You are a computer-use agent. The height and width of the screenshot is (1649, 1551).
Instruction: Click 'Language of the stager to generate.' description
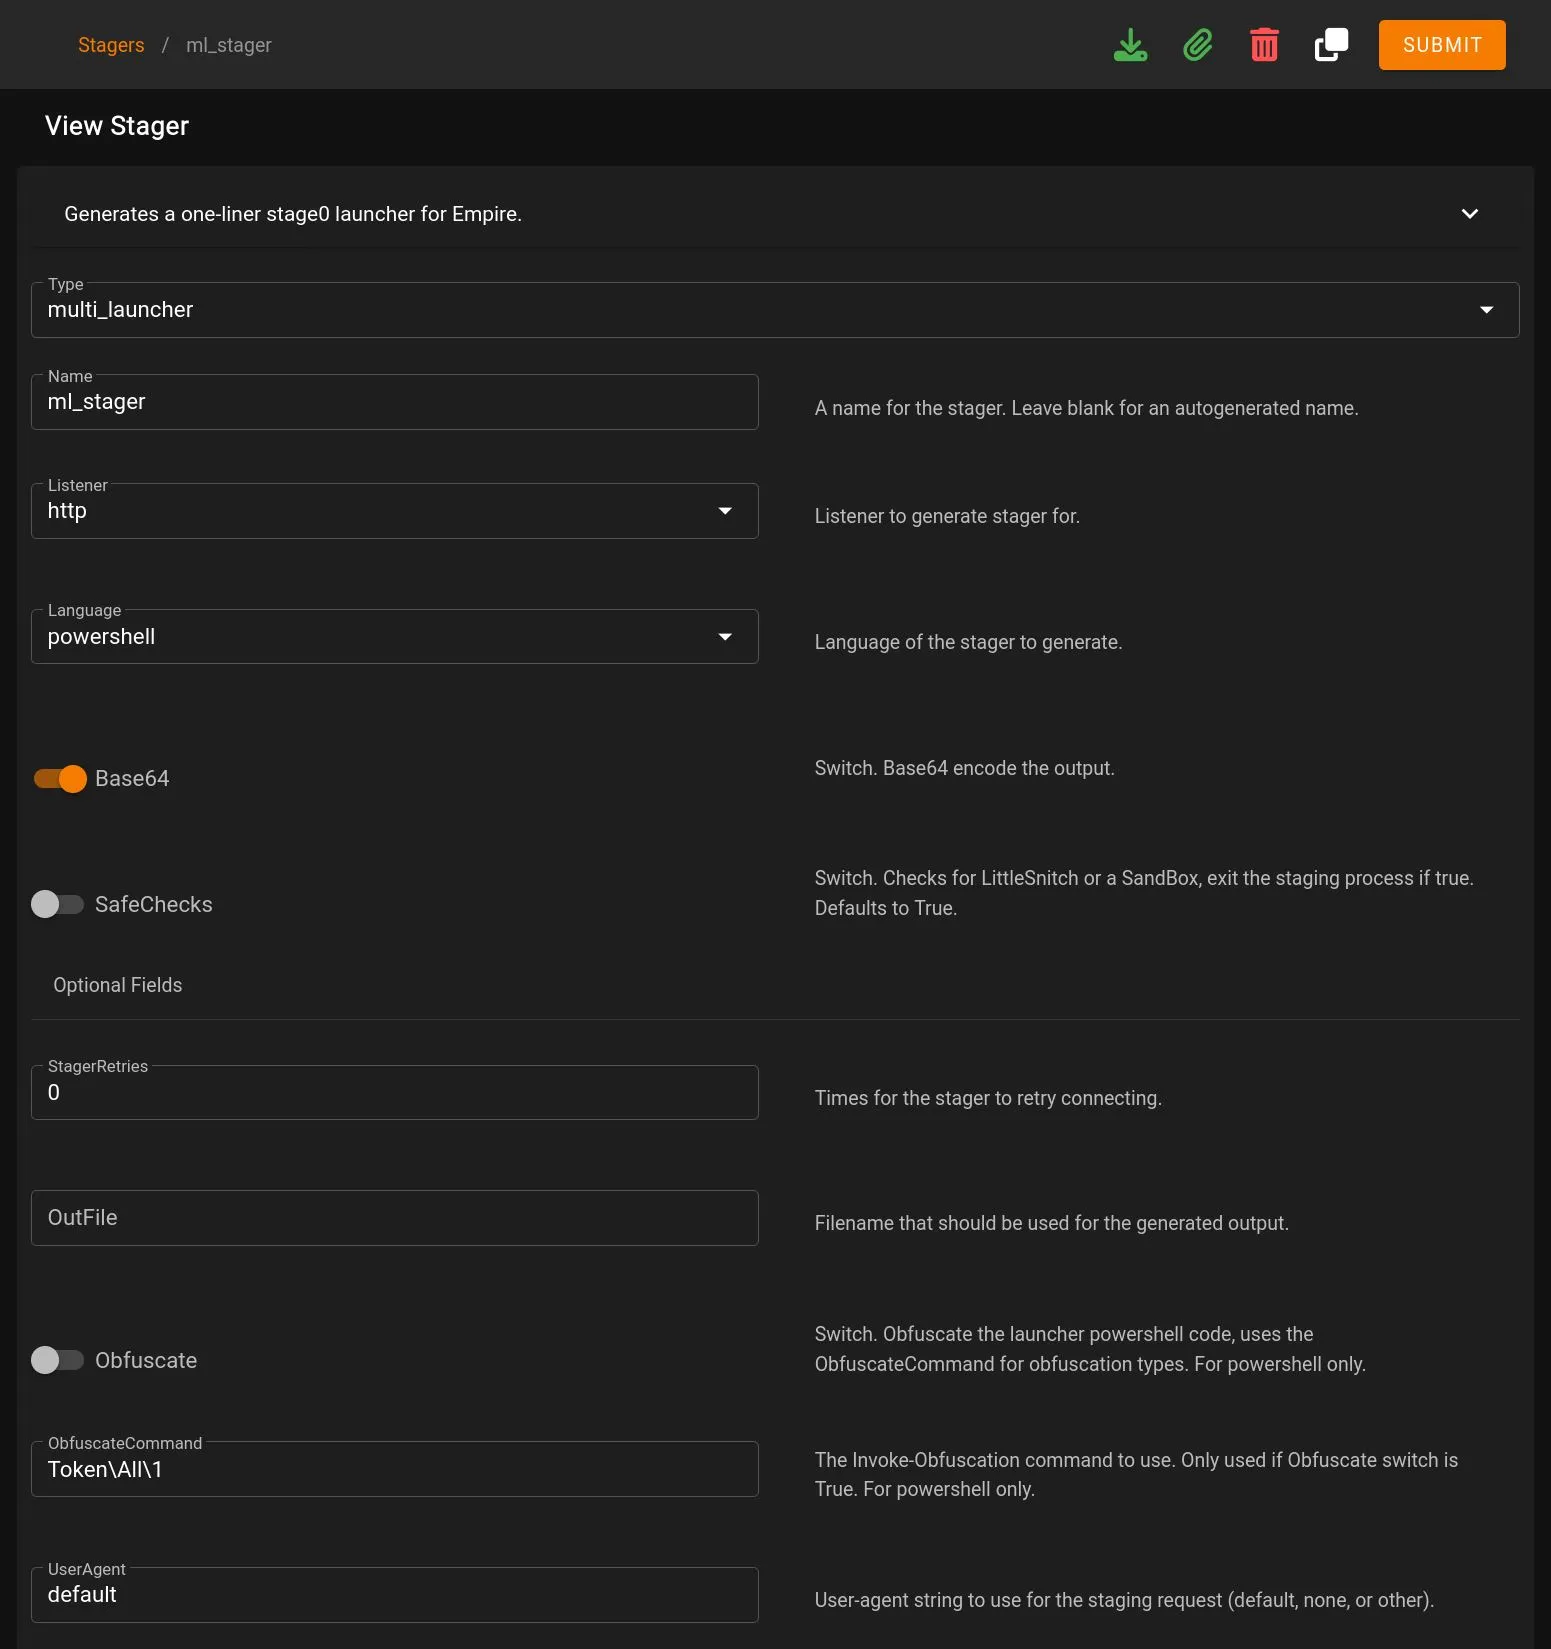968,642
